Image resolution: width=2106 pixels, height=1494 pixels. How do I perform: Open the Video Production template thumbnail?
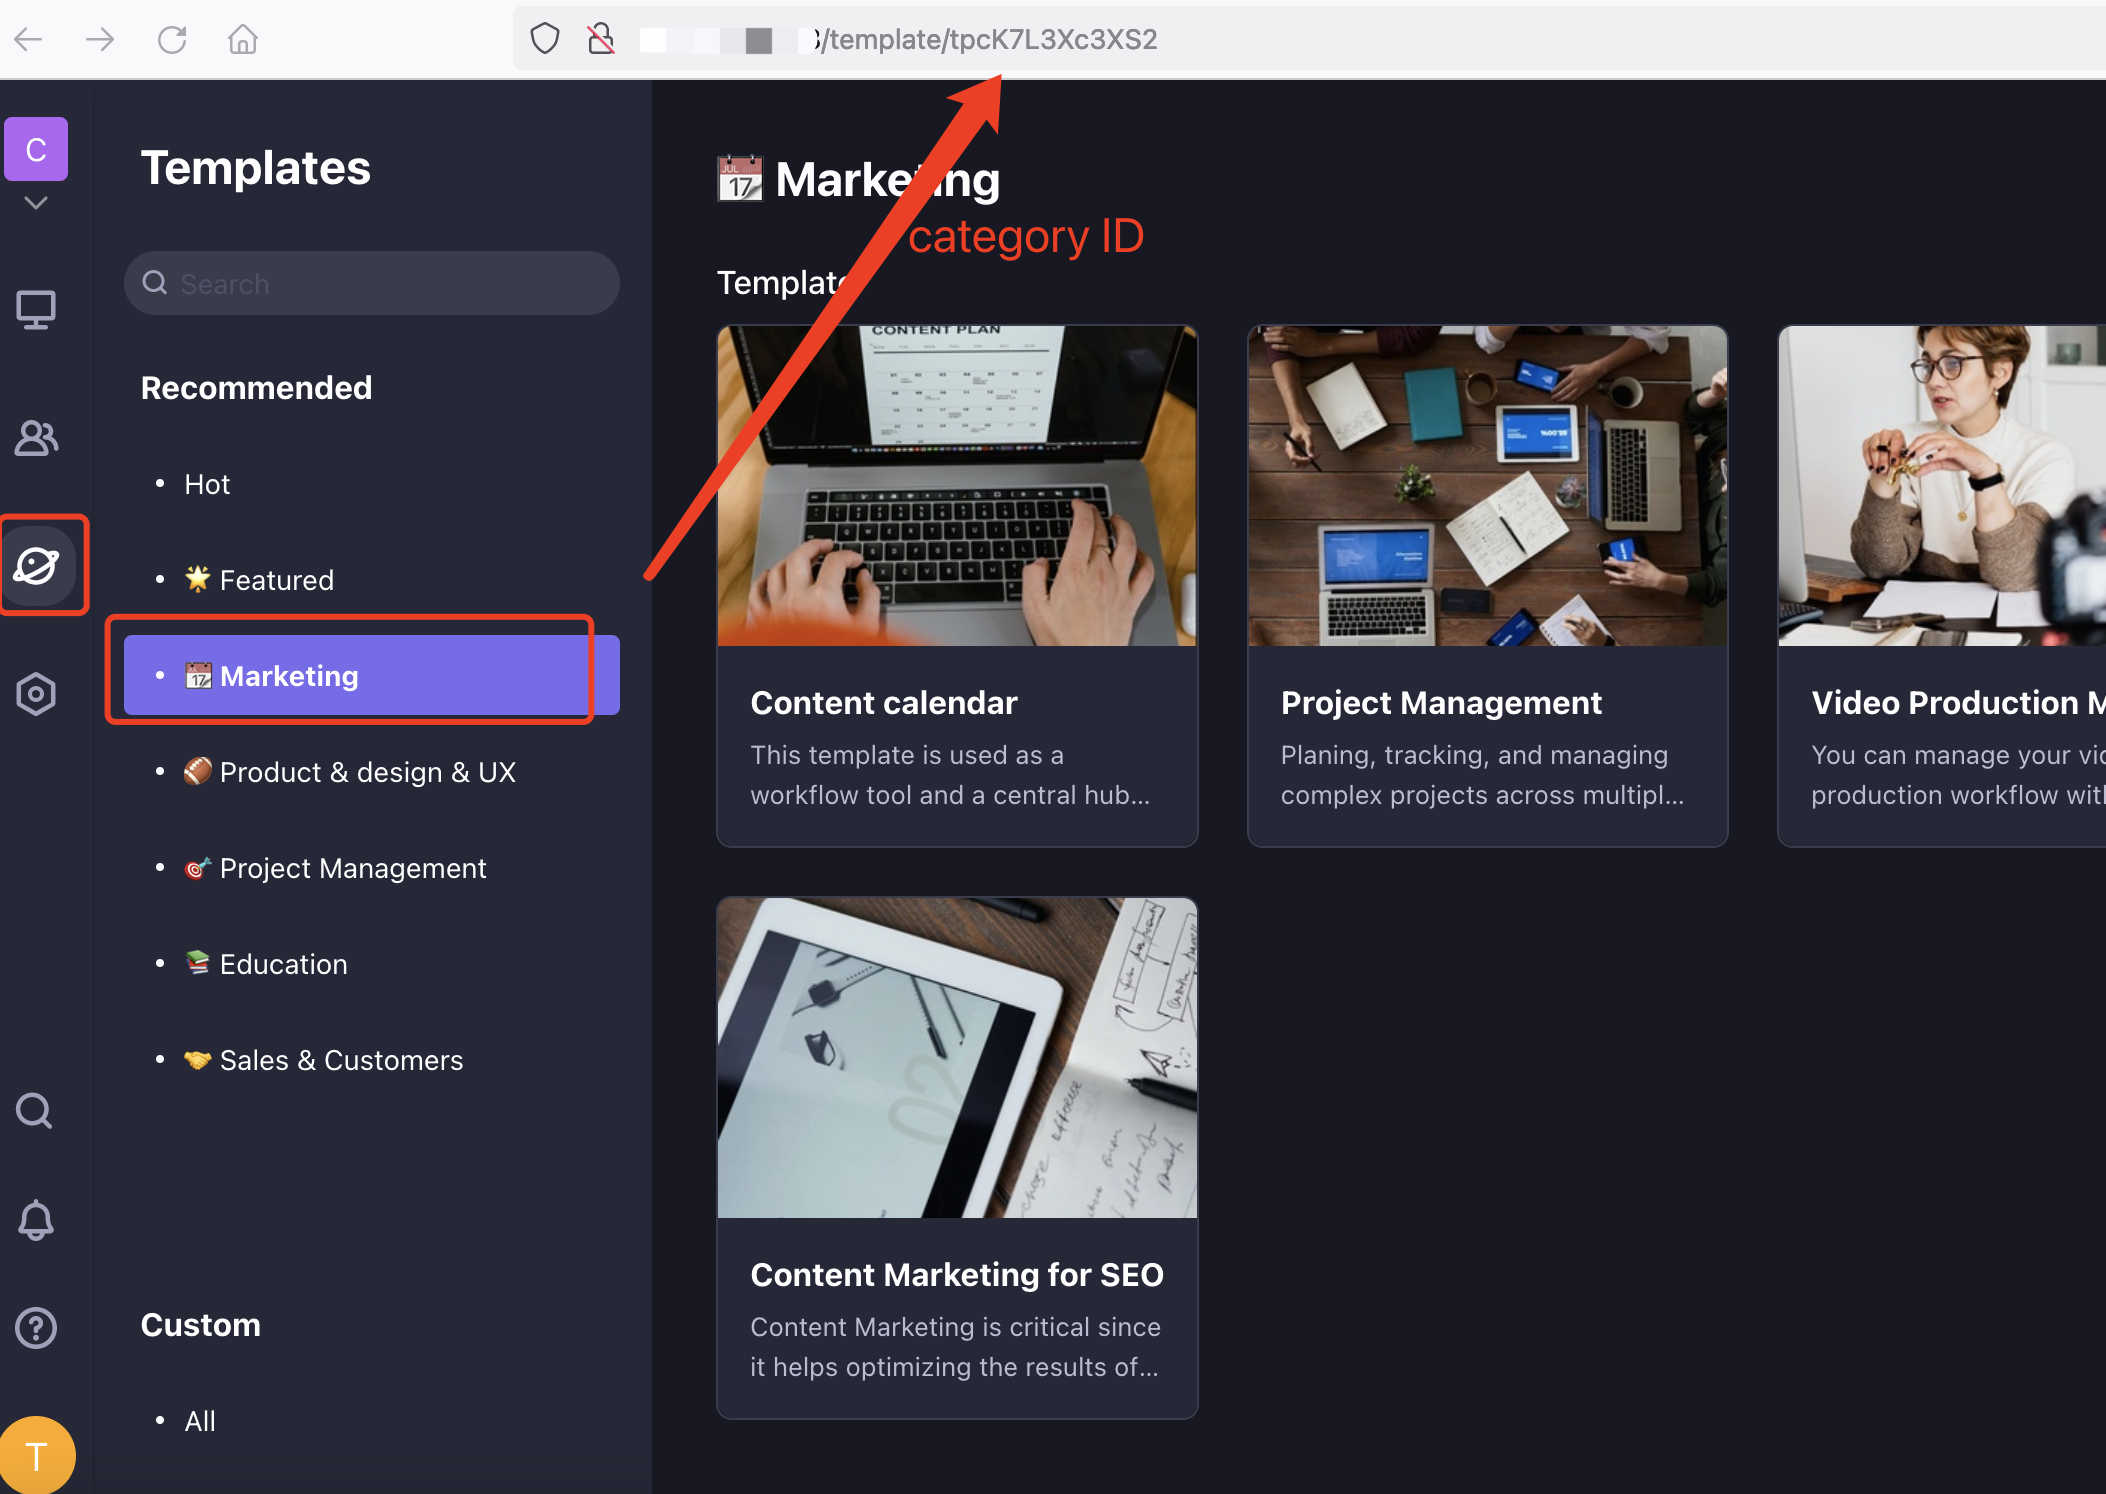point(1942,486)
